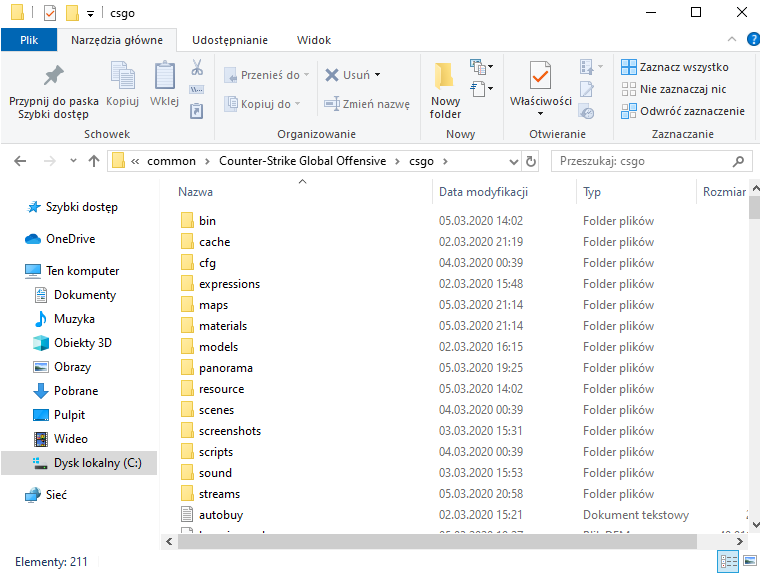Sort by Data modyfikacji column header
This screenshot has width=760, height=574.
pos(483,192)
